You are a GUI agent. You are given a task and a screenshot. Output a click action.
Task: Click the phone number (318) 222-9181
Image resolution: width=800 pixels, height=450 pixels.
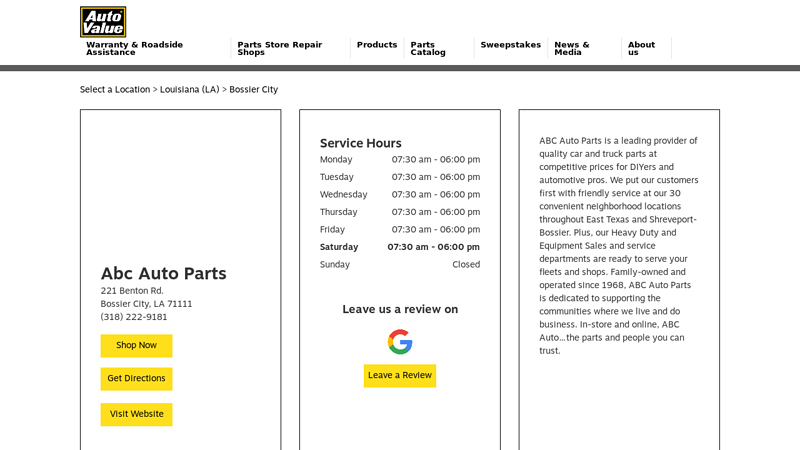[134, 317]
